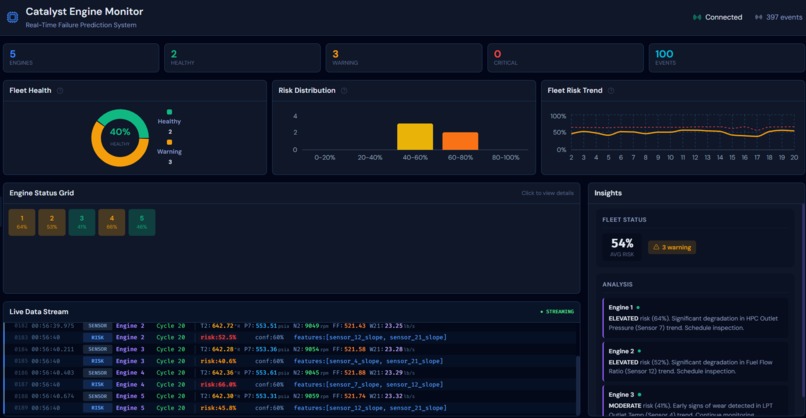Click SENSOR tag at timestamp 00:56:40.674

point(98,396)
